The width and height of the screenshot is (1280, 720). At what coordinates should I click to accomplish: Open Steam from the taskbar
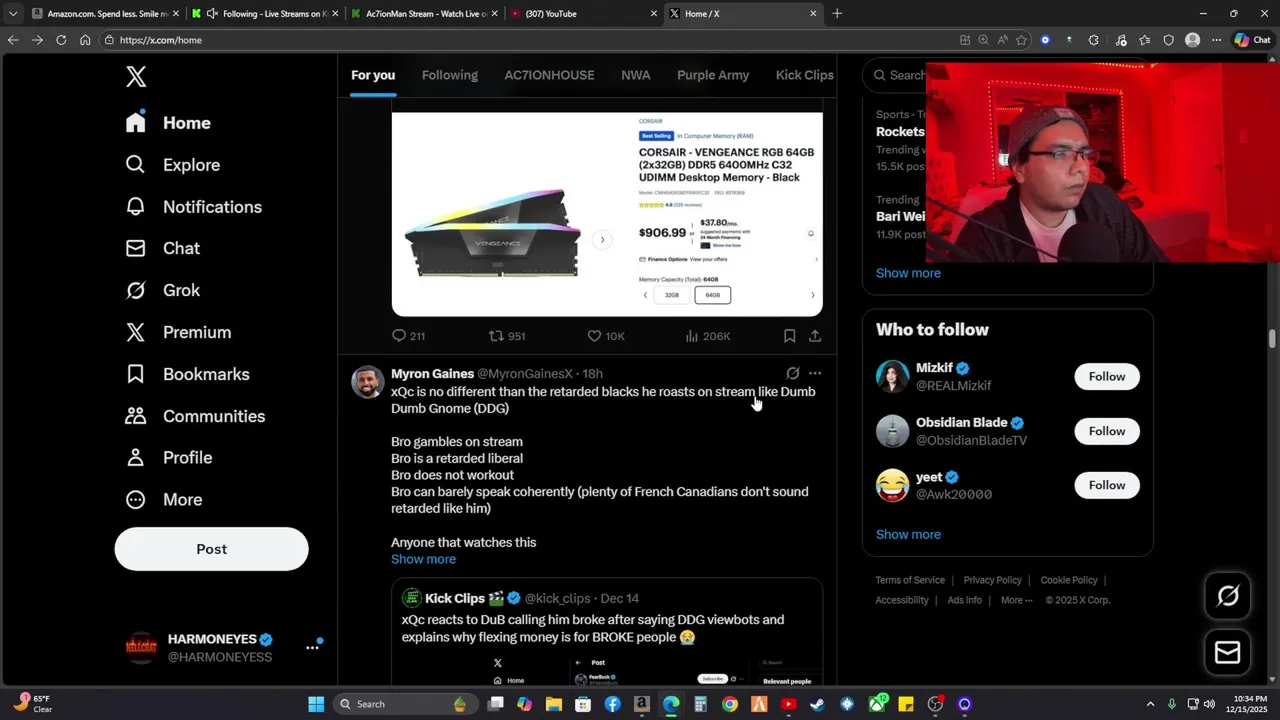(x=817, y=704)
